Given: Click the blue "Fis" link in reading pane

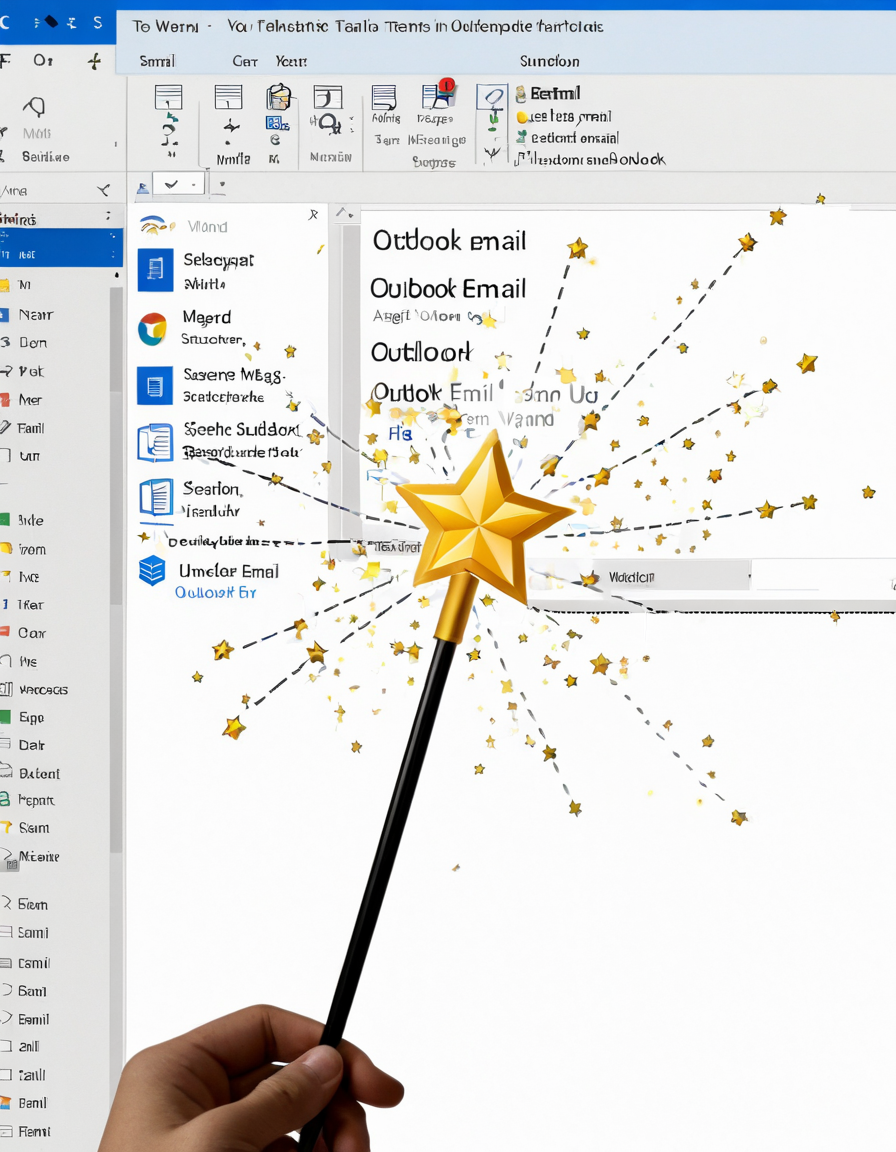Looking at the screenshot, I should (400, 433).
